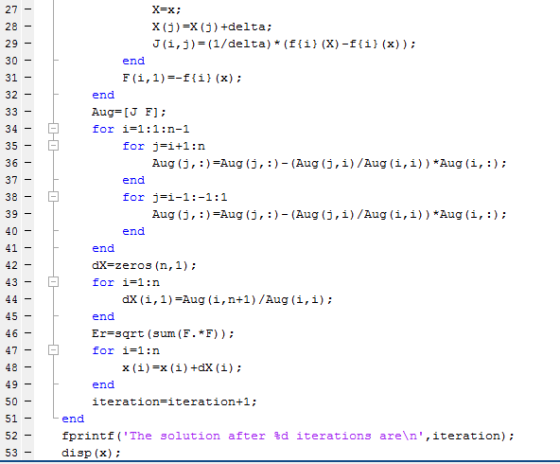Click the code X=x; on line 27
The width and height of the screenshot is (560, 464).
pyautogui.click(x=167, y=10)
